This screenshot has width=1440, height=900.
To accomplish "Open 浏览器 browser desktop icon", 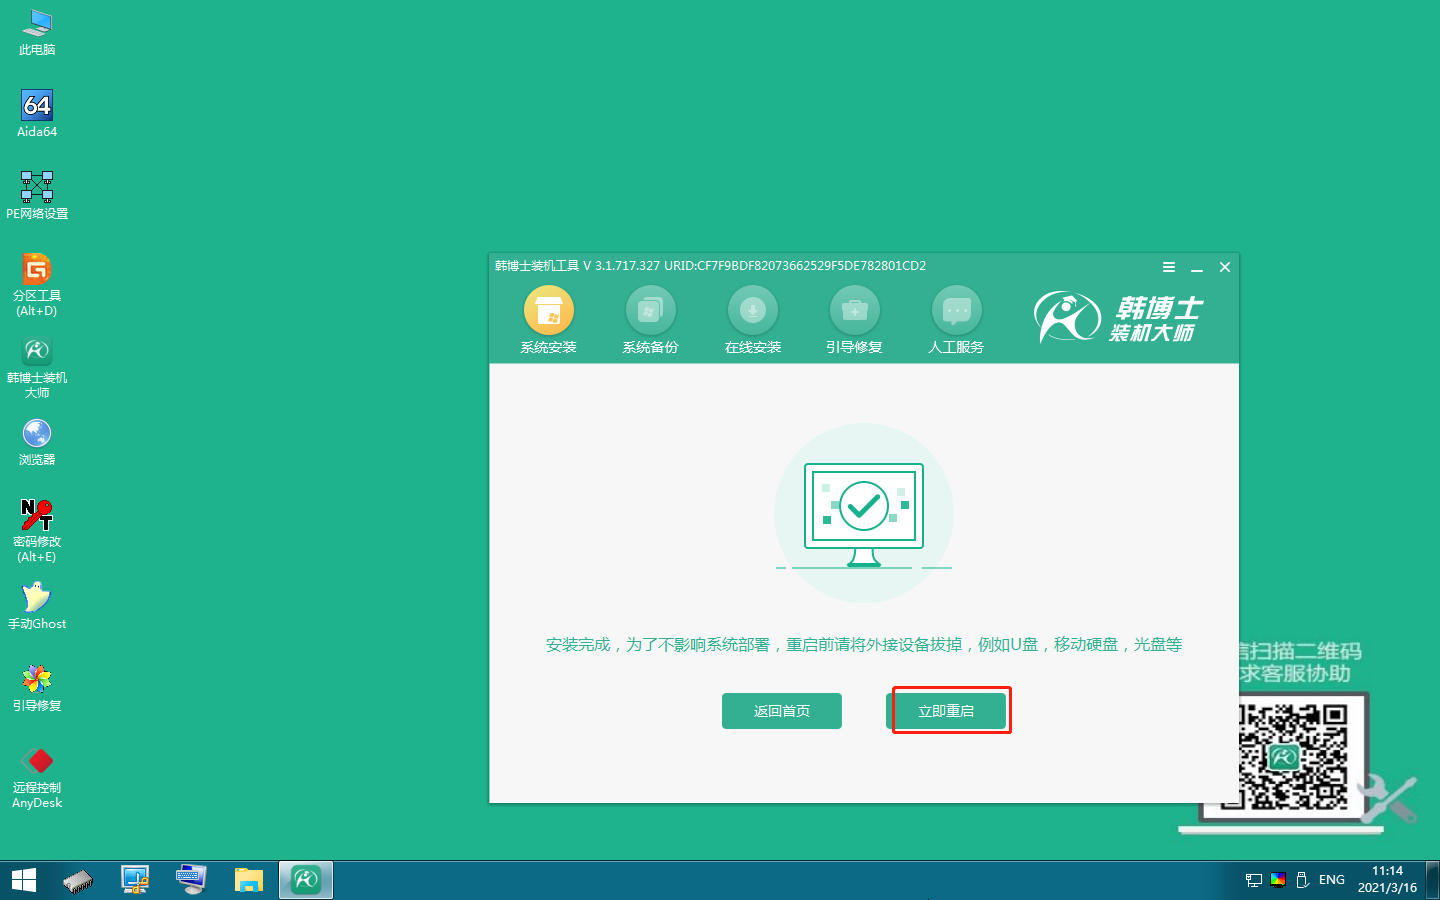I will click(37, 434).
